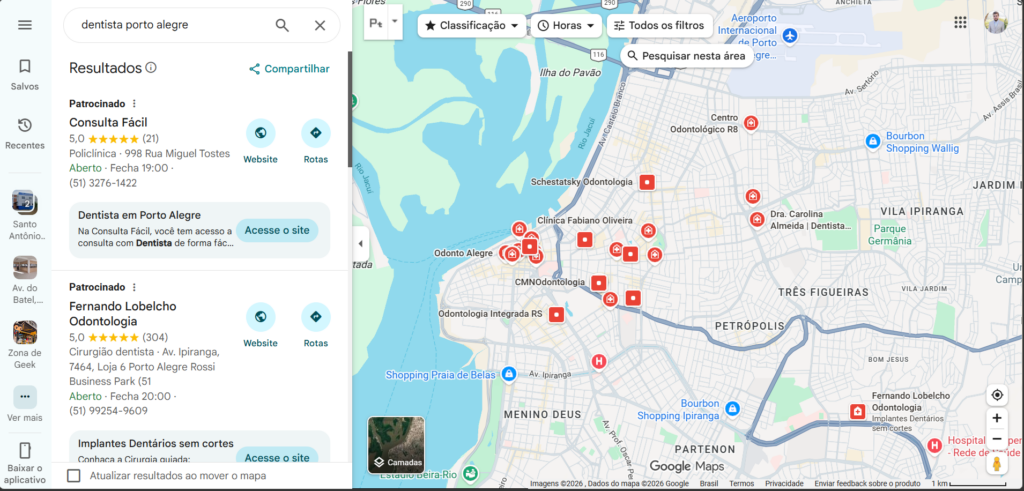The width and height of the screenshot is (1024, 491).
Task: Open Fernando Lobelcho Odontologia result title
Action: [x=123, y=314]
